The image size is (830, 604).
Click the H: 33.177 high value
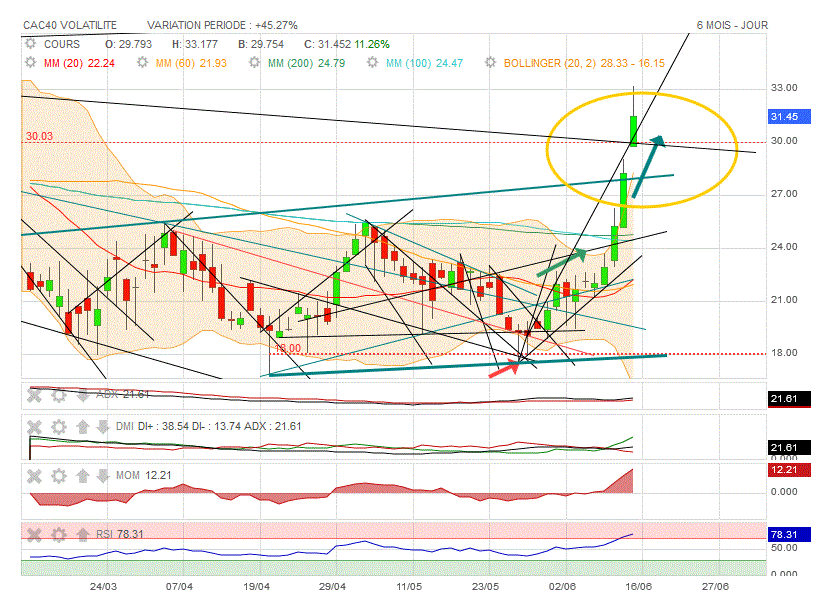pyautogui.click(x=195, y=44)
